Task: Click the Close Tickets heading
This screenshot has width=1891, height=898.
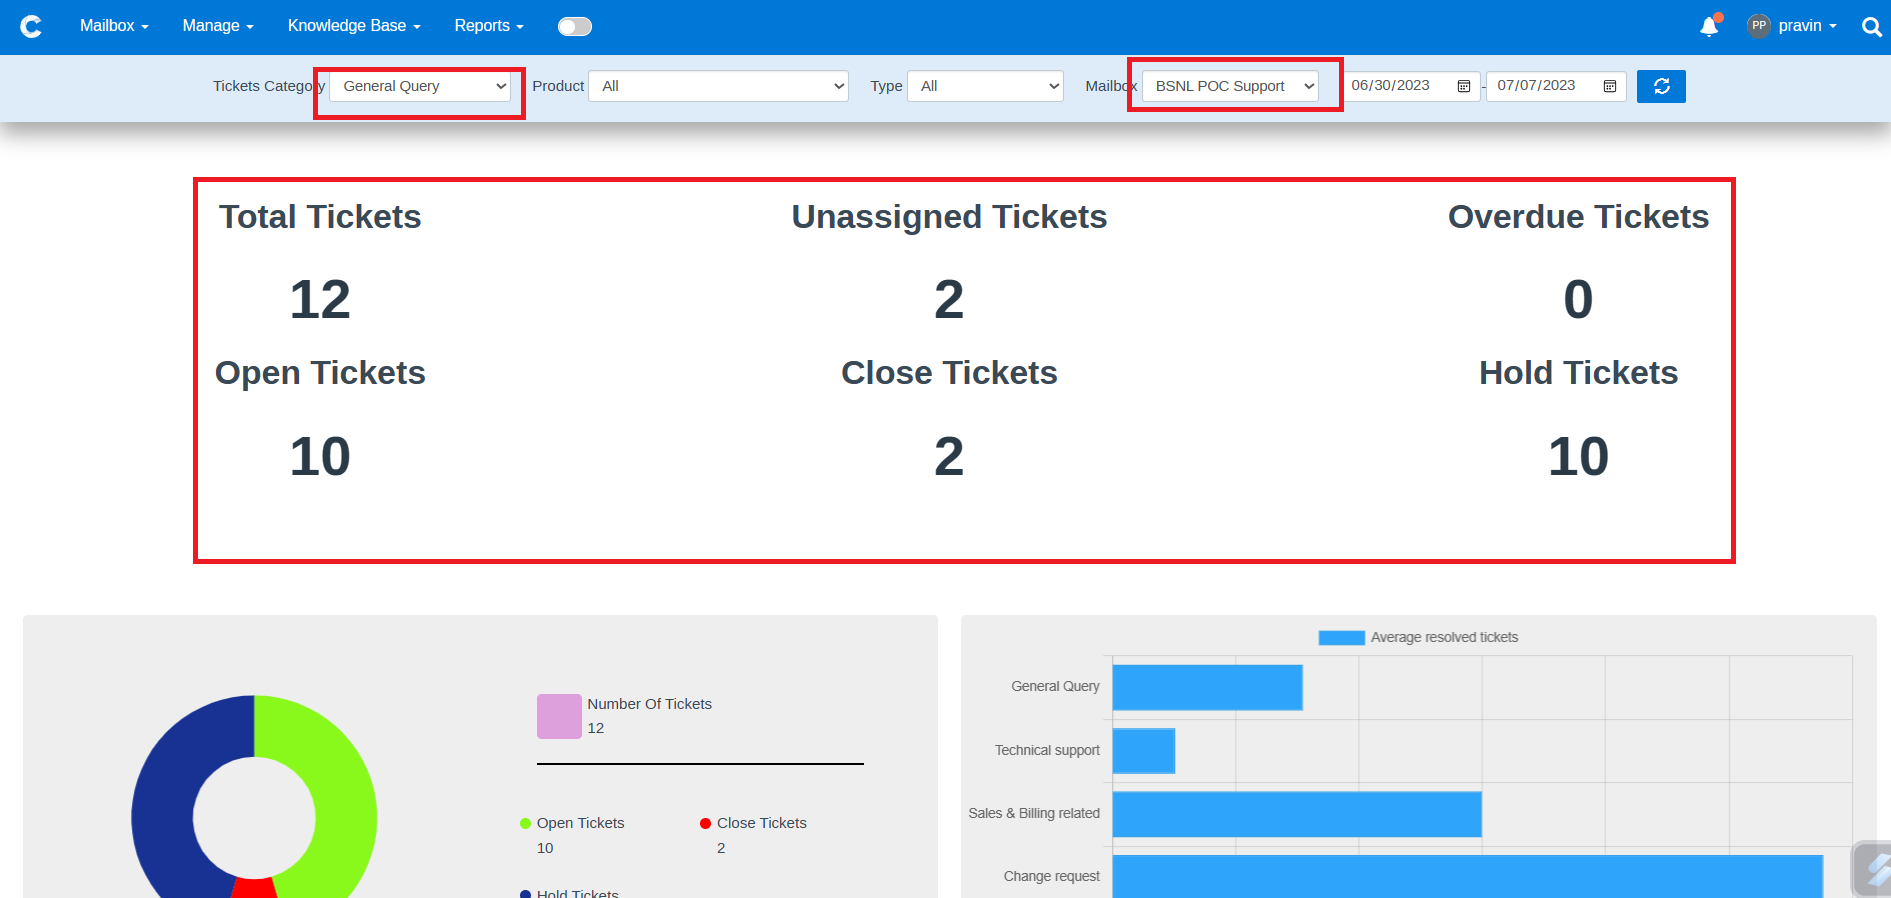Action: pos(949,373)
